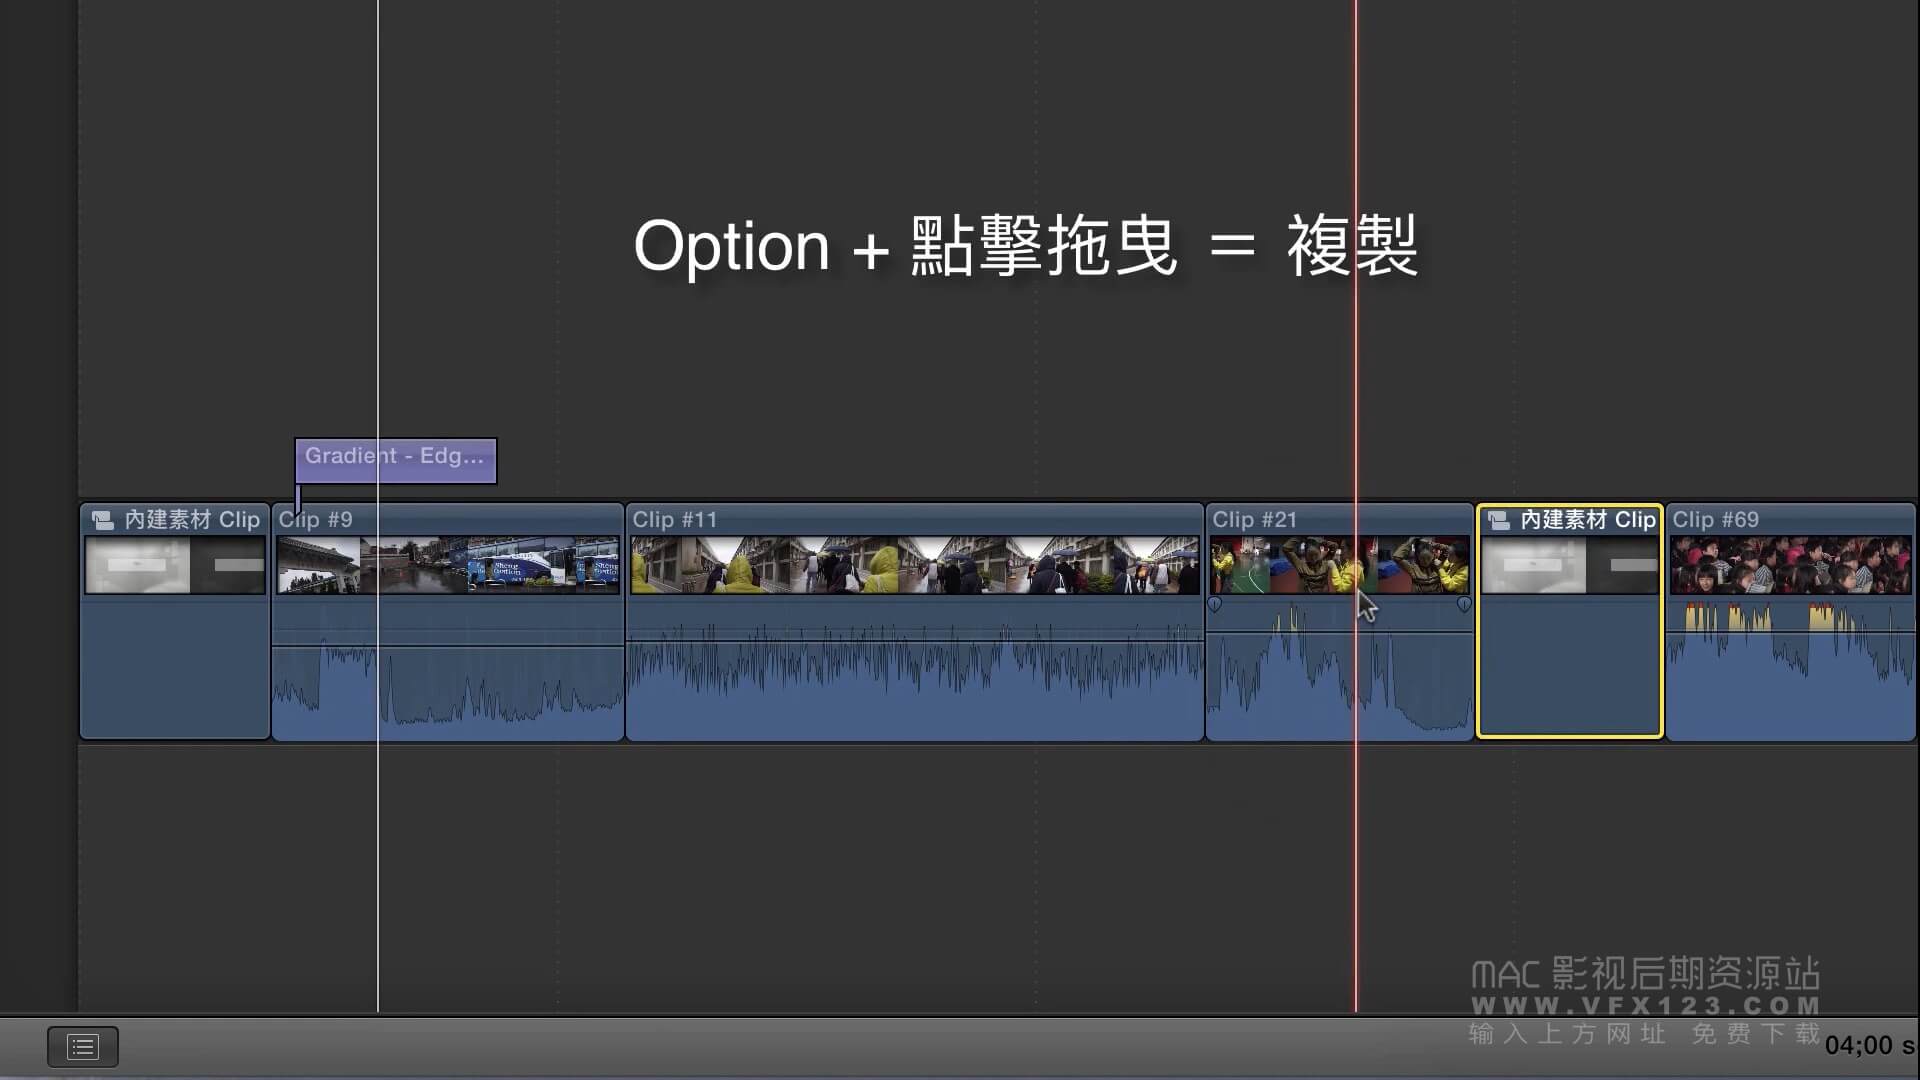Screen dimensions: 1920x1080
Task: Select Clip #9 in the timeline
Action: pos(448,622)
